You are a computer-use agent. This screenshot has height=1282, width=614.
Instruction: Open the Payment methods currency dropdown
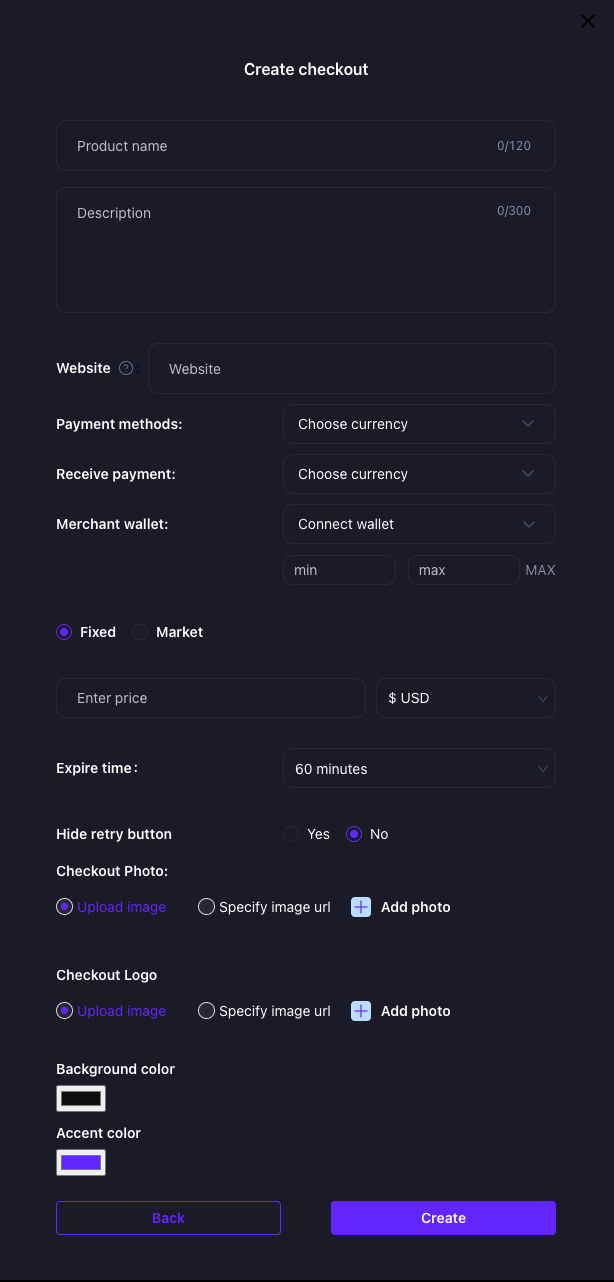click(x=419, y=424)
